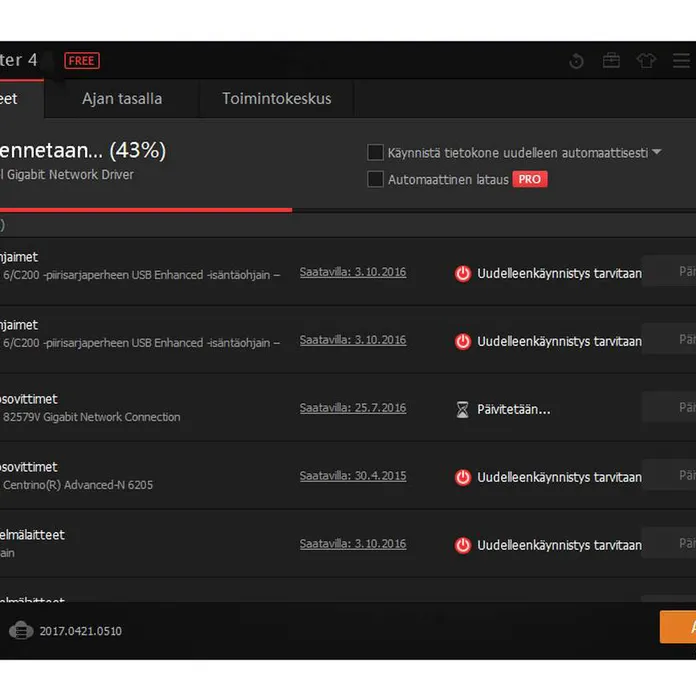Open the Saatavilla: 30.4.2015 link
696x696 pixels.
point(353,476)
